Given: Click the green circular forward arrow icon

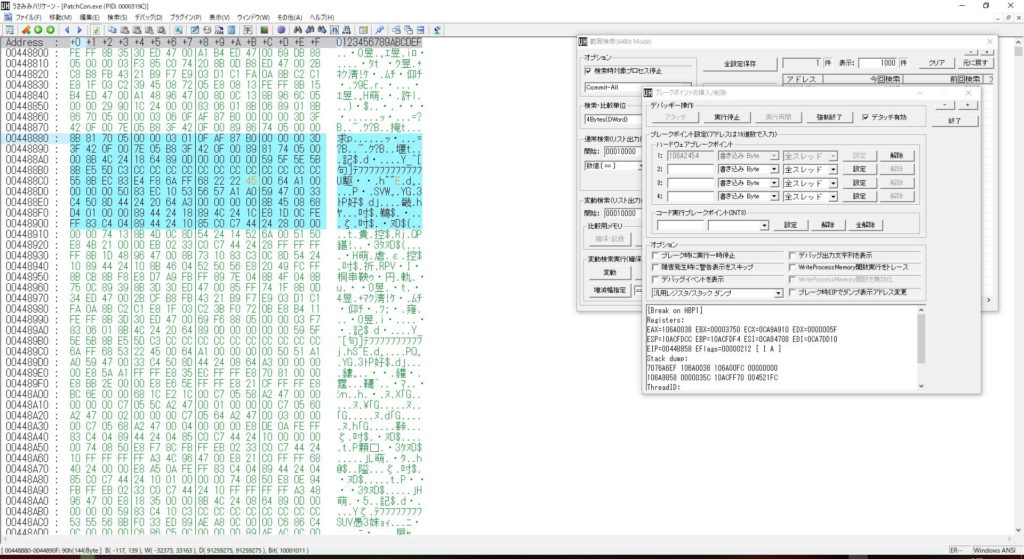Looking at the screenshot, I should coord(50,30).
